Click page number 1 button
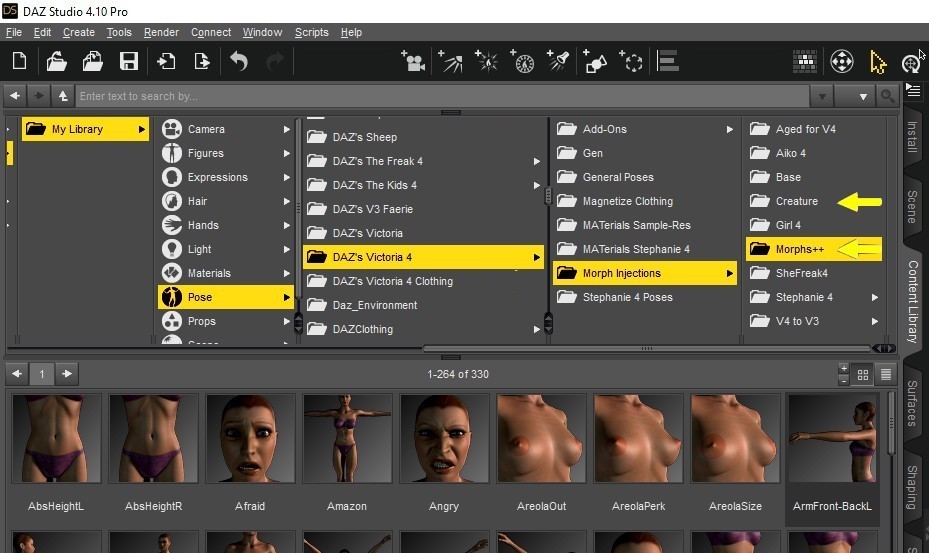The width and height of the screenshot is (929, 553). 41,374
